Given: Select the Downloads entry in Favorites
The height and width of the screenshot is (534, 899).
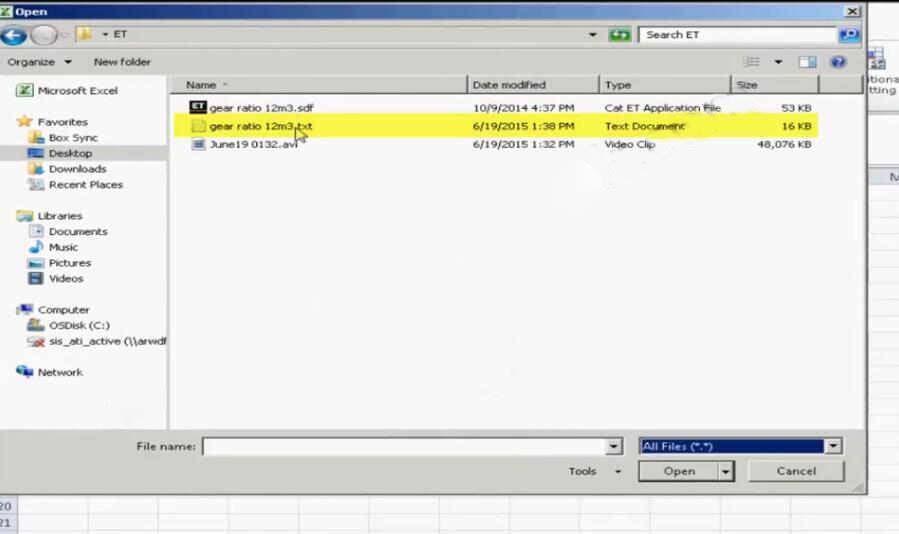Looking at the screenshot, I should (77, 169).
